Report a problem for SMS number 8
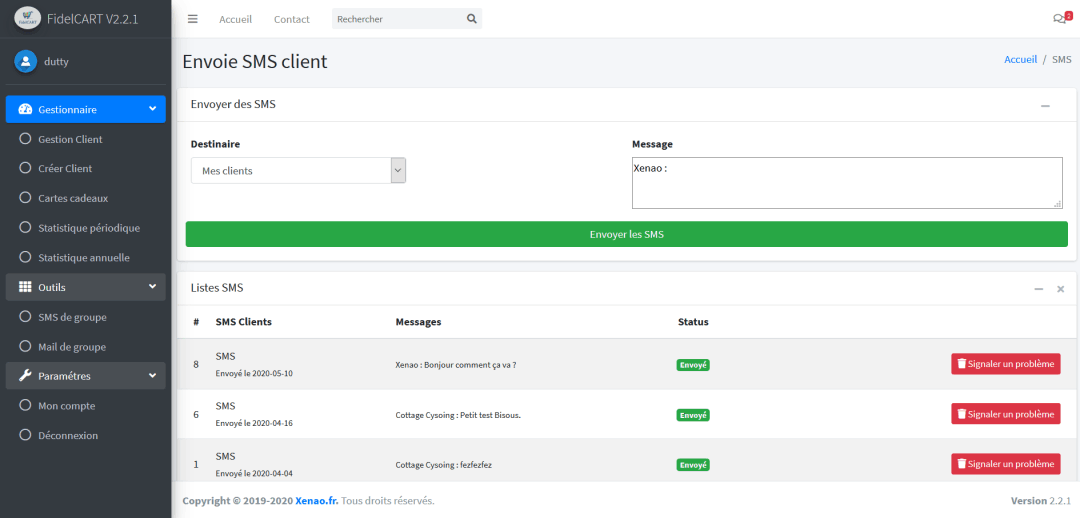The width and height of the screenshot is (1080, 518). tap(1005, 364)
